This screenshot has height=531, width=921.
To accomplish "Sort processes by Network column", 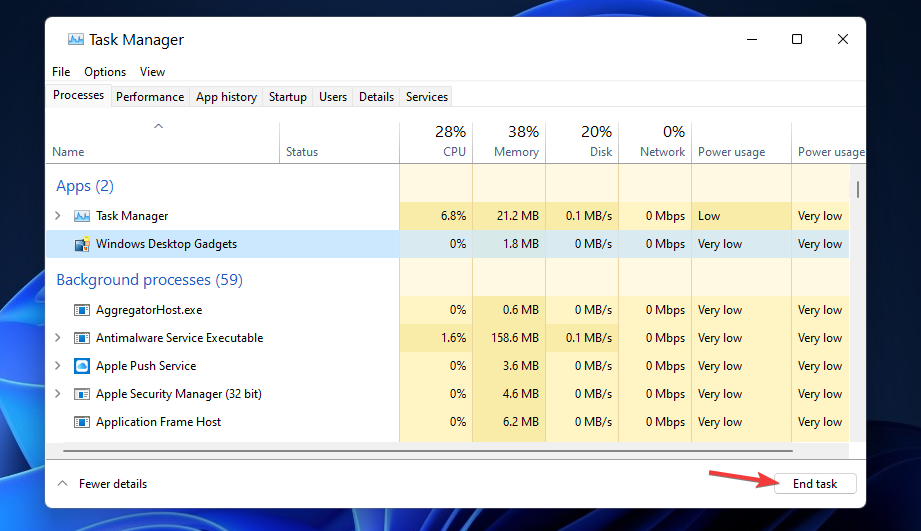I will pos(655,143).
